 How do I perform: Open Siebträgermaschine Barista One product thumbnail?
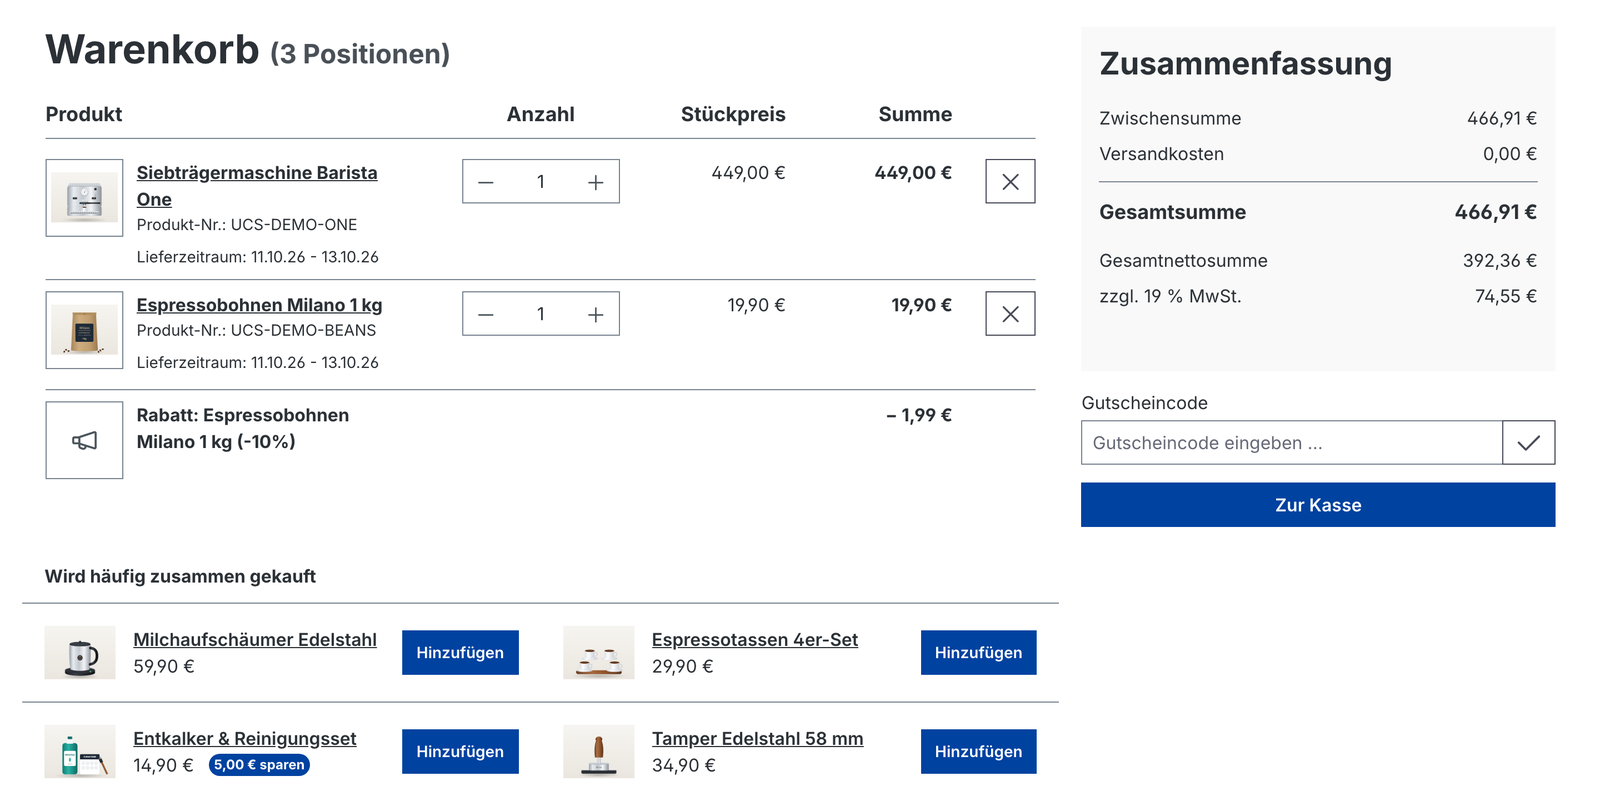click(84, 198)
